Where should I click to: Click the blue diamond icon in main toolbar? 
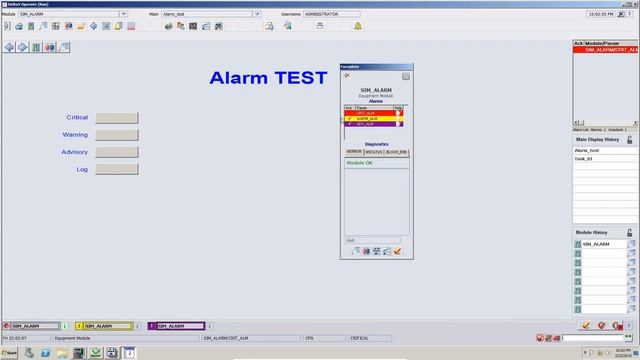[93, 26]
